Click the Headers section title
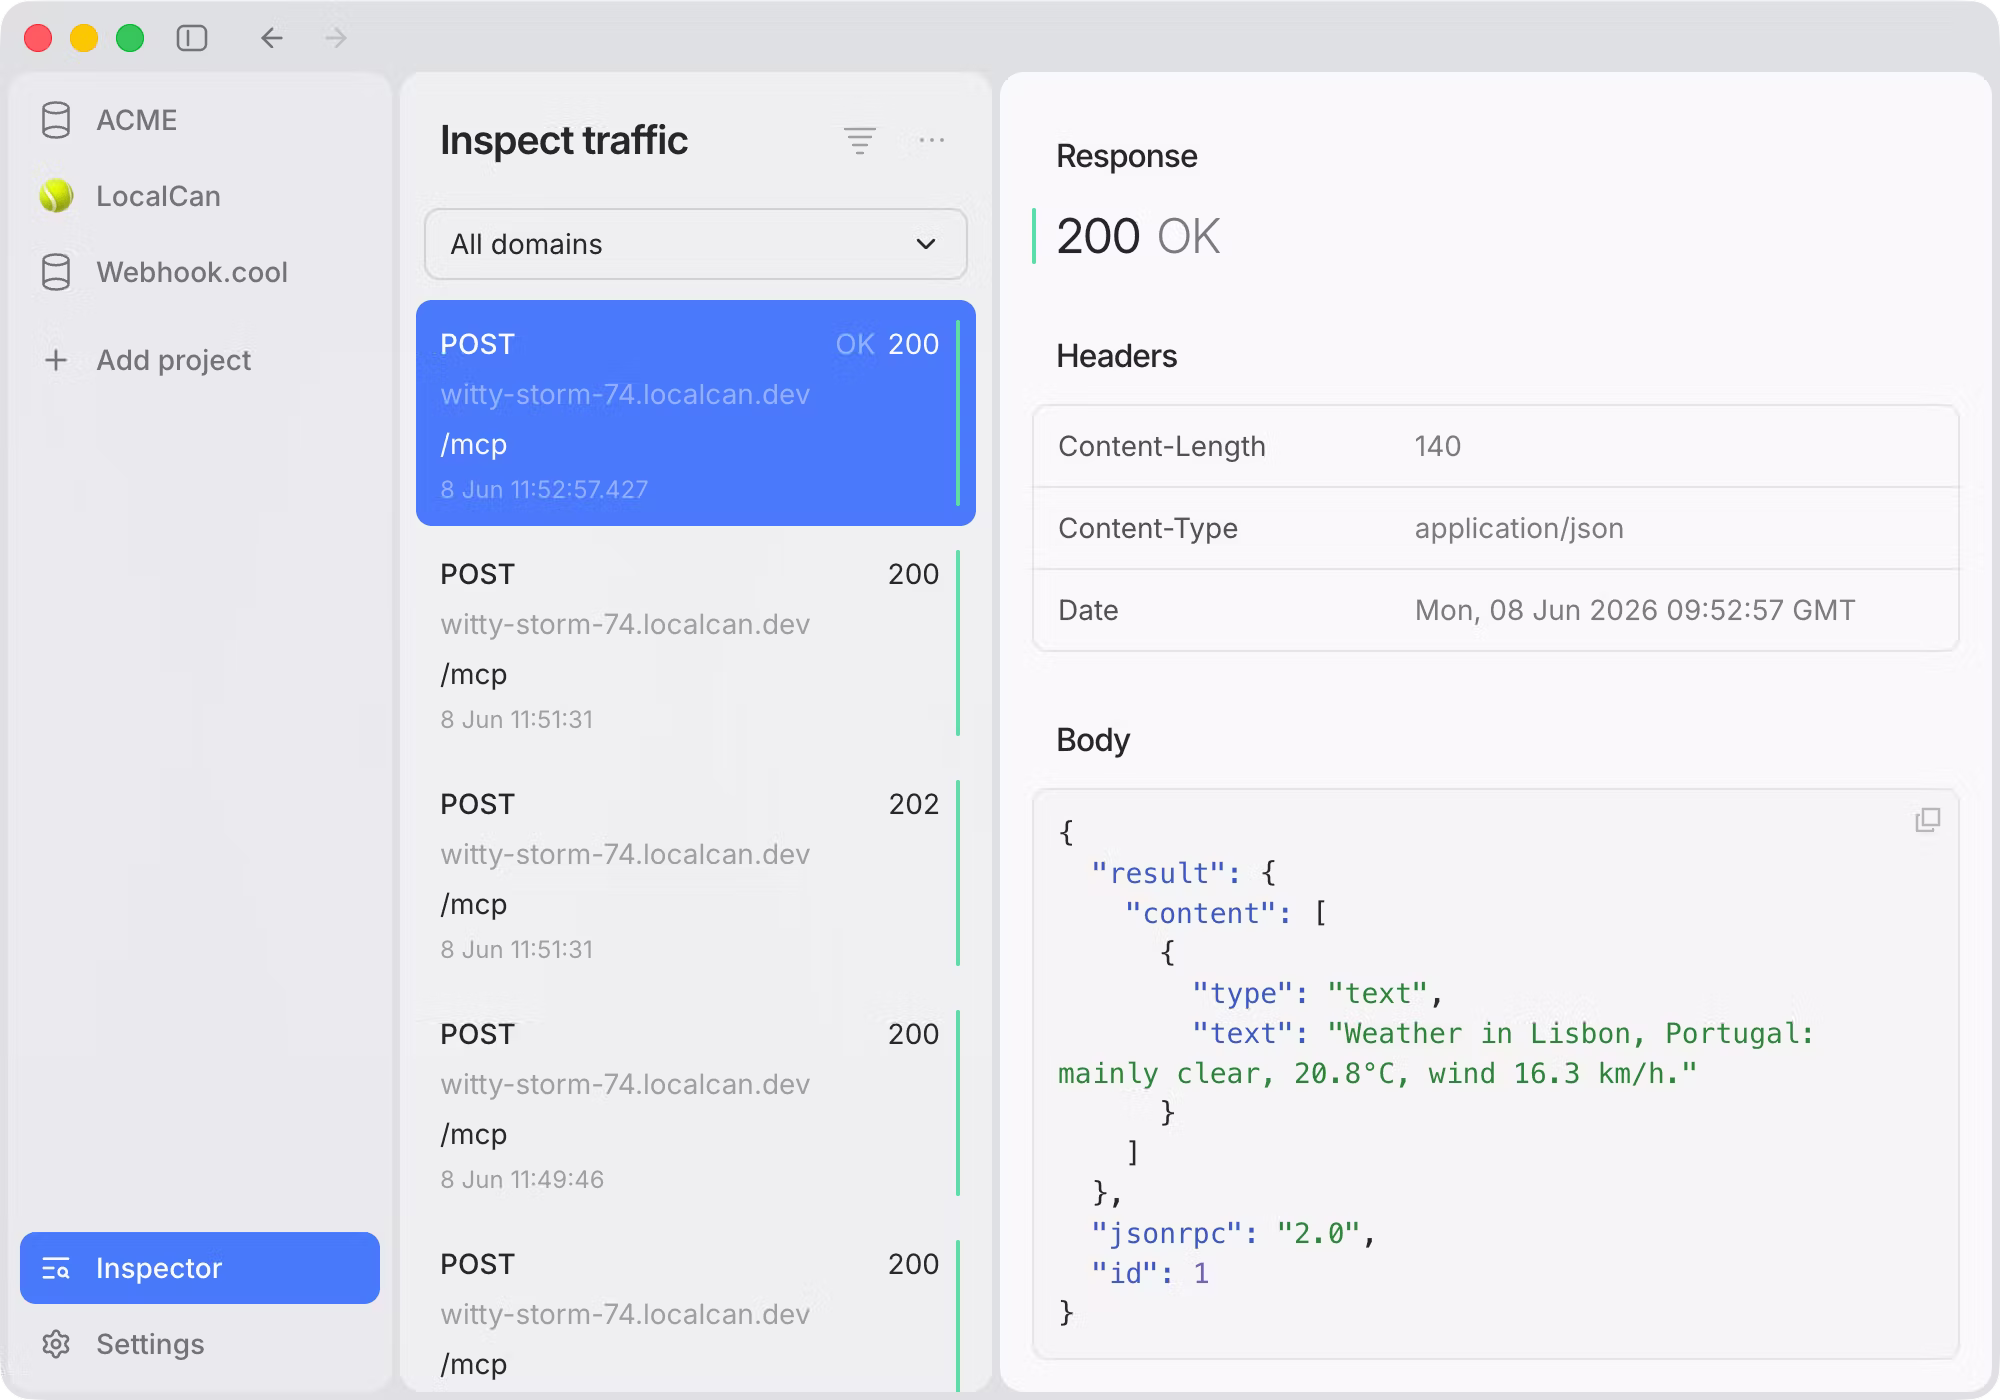This screenshot has height=1400, width=2000. (1116, 356)
